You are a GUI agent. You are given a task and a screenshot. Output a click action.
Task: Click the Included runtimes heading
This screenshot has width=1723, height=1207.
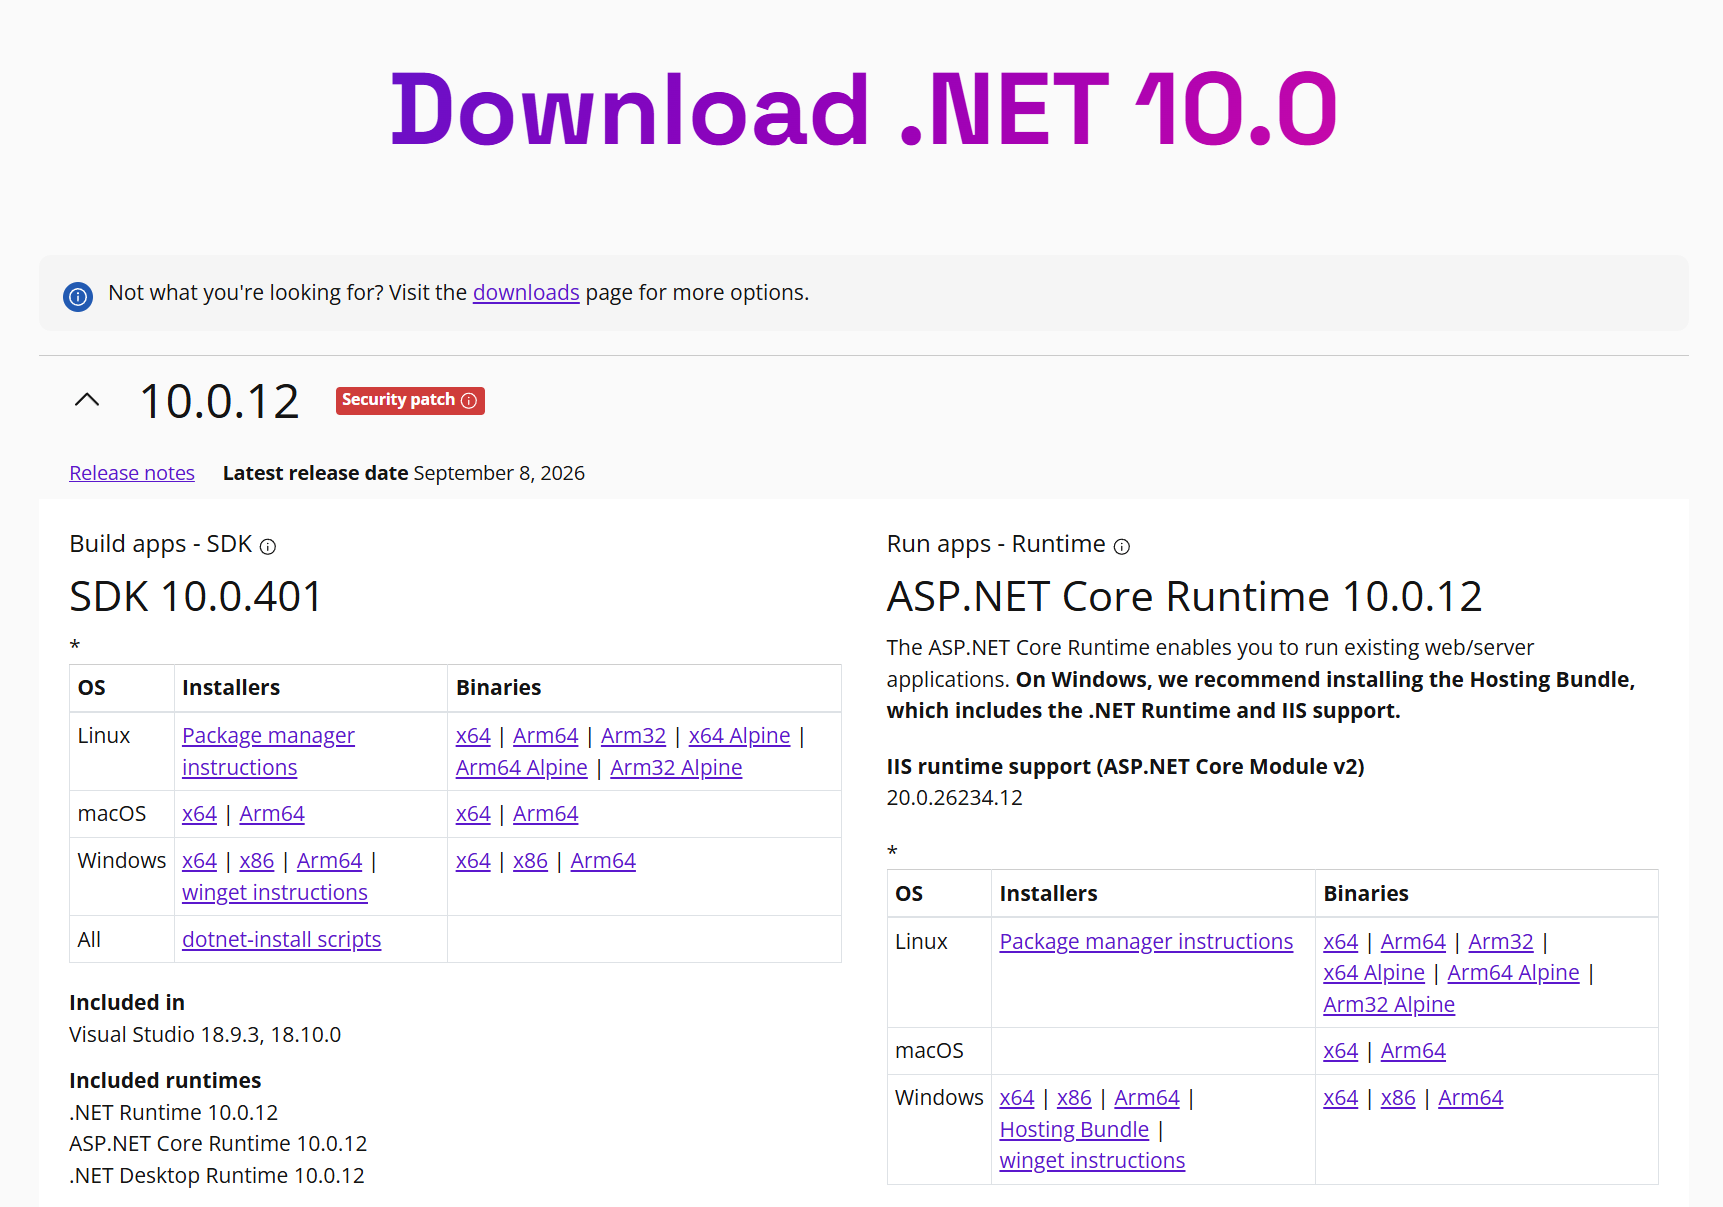pos(165,1081)
